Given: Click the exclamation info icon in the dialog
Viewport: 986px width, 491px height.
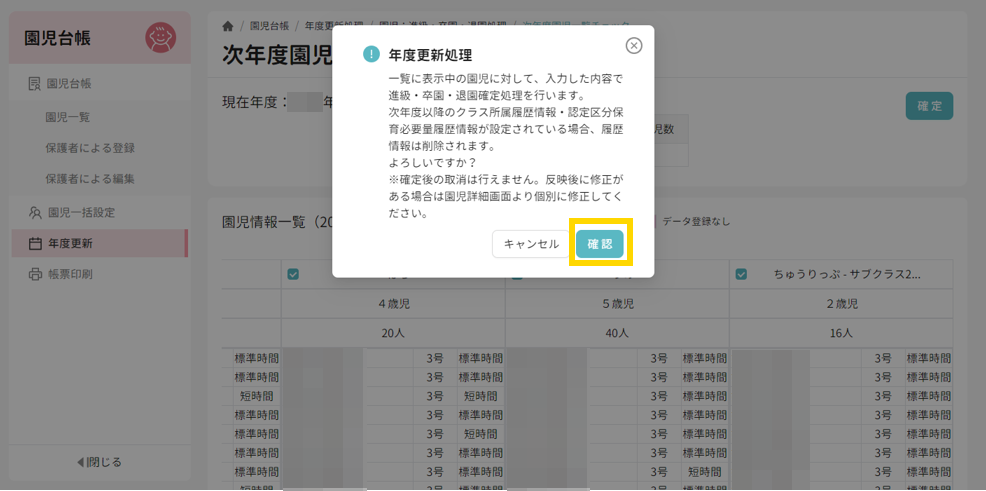Looking at the screenshot, I should click(372, 55).
